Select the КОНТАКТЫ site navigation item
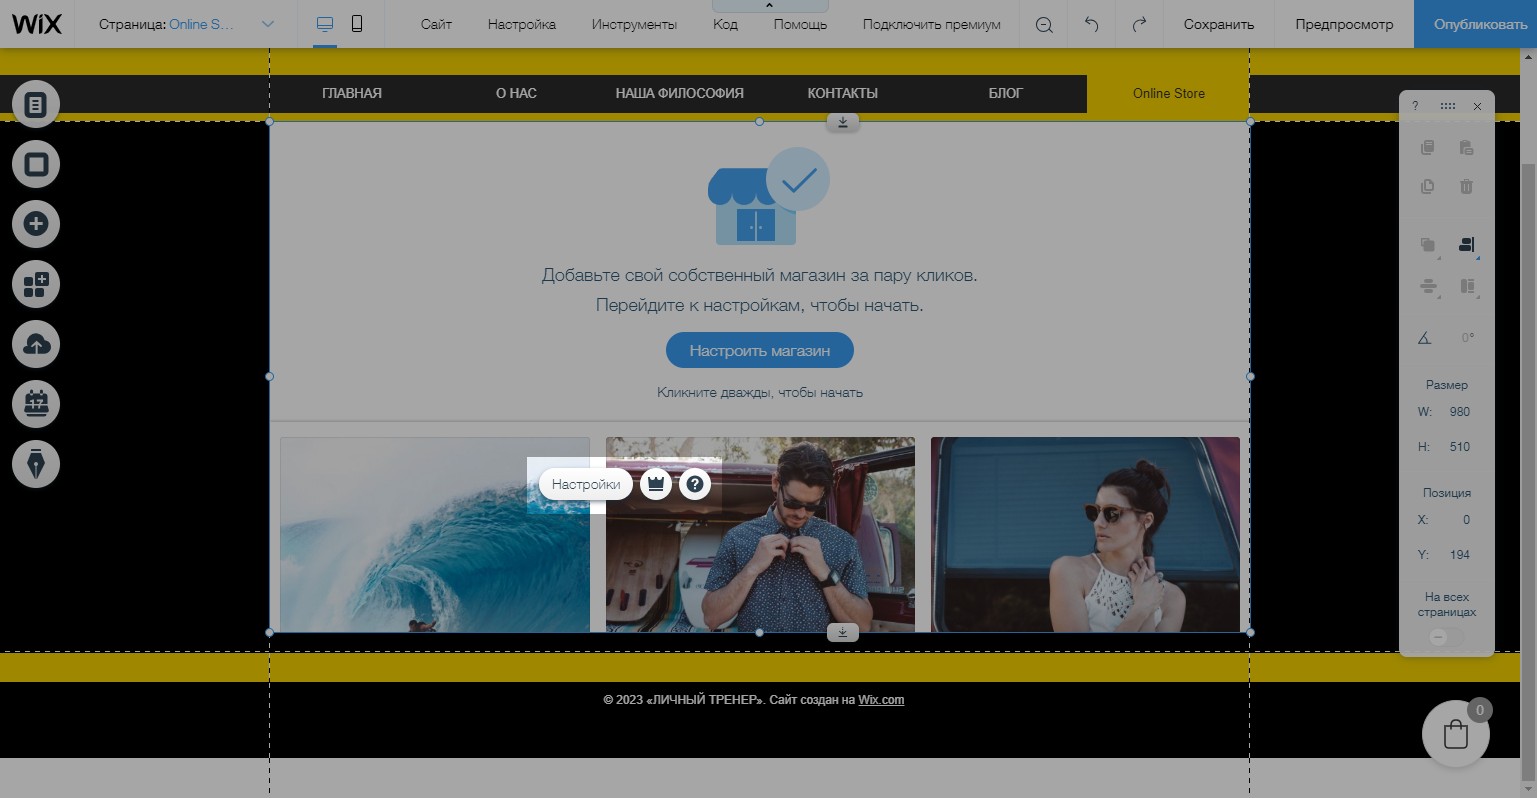 coord(843,93)
